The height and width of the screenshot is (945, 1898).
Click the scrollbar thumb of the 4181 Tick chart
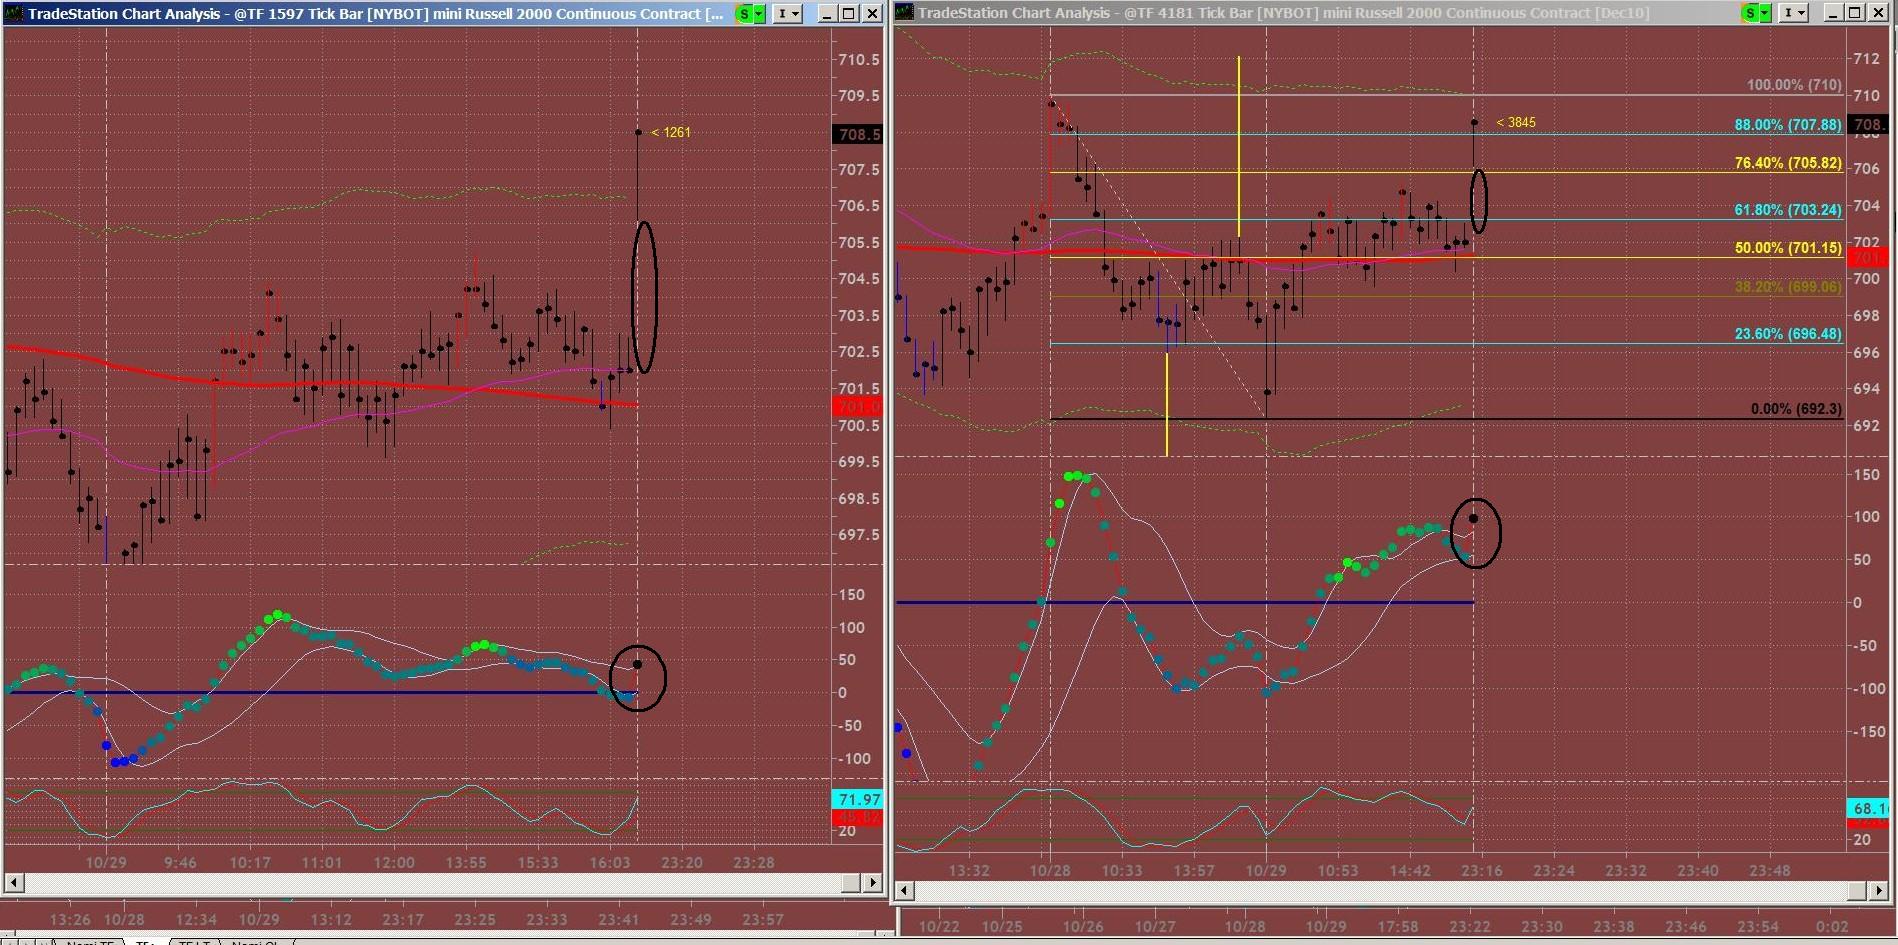[1859, 890]
